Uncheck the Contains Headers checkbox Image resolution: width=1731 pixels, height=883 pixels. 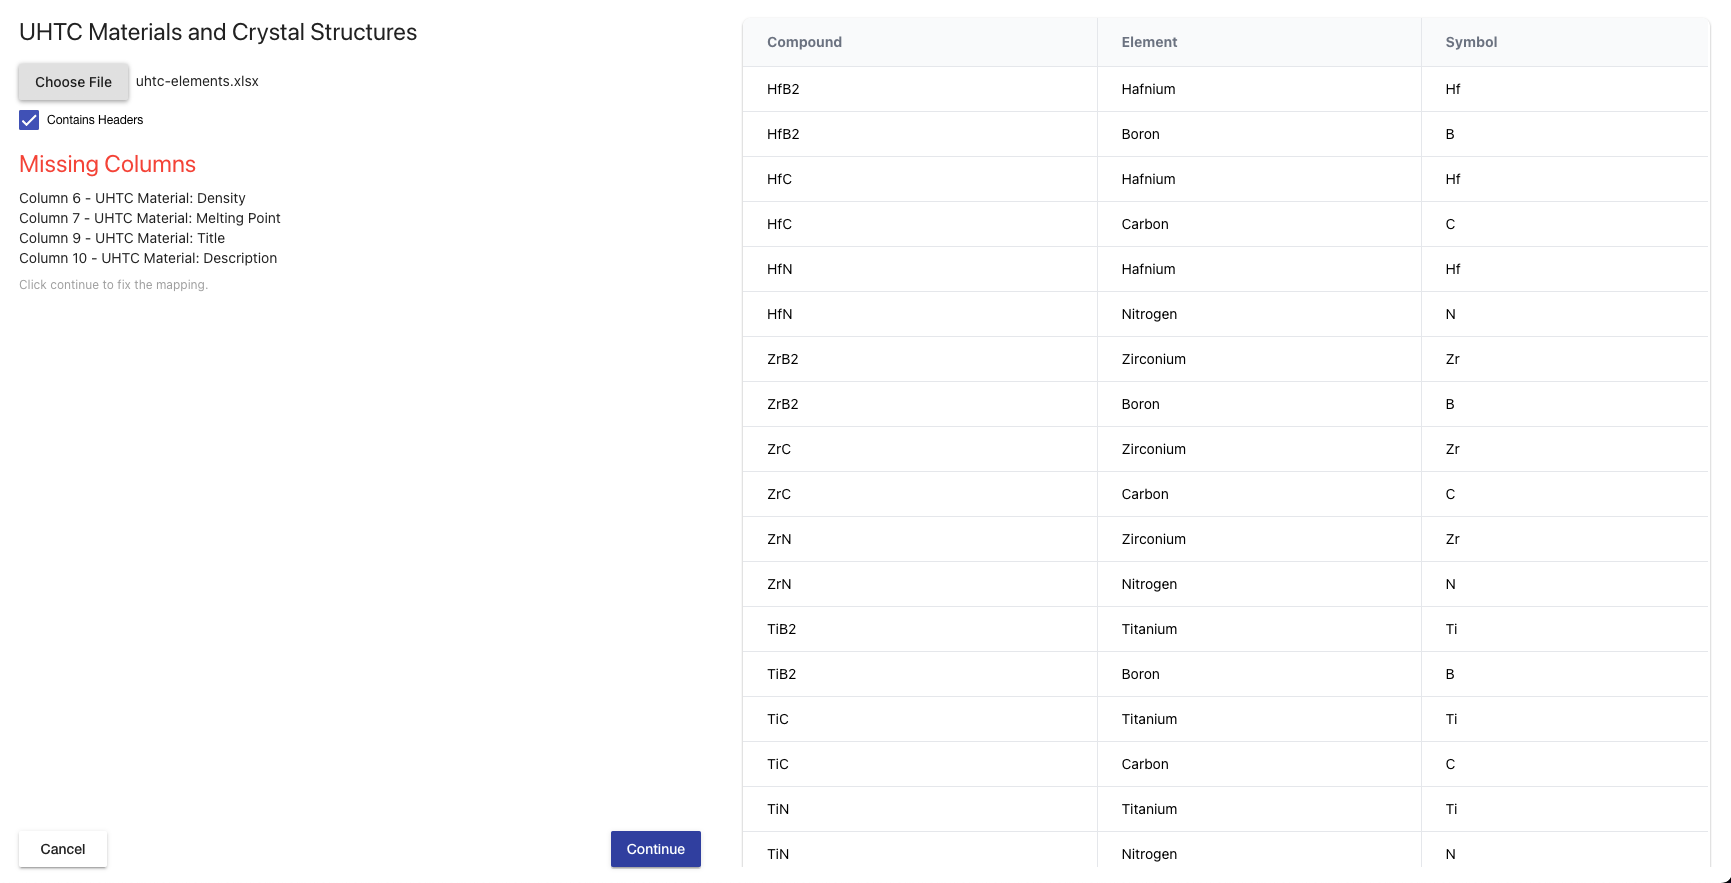[x=28, y=119]
